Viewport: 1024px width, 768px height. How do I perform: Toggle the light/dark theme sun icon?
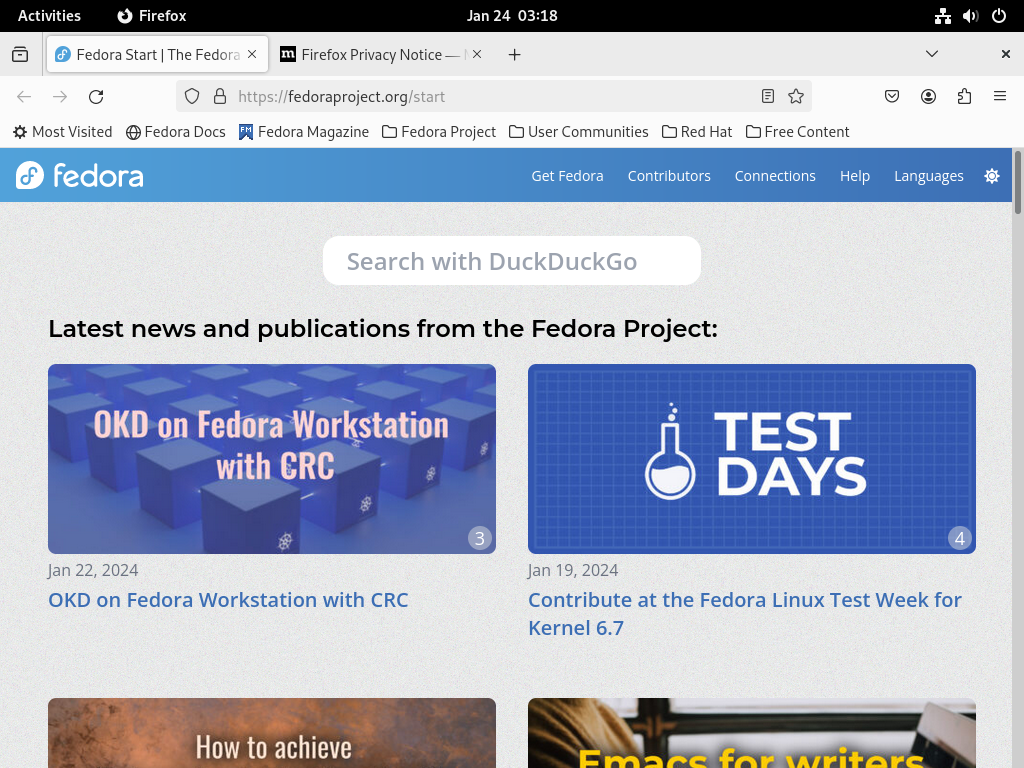tap(992, 176)
